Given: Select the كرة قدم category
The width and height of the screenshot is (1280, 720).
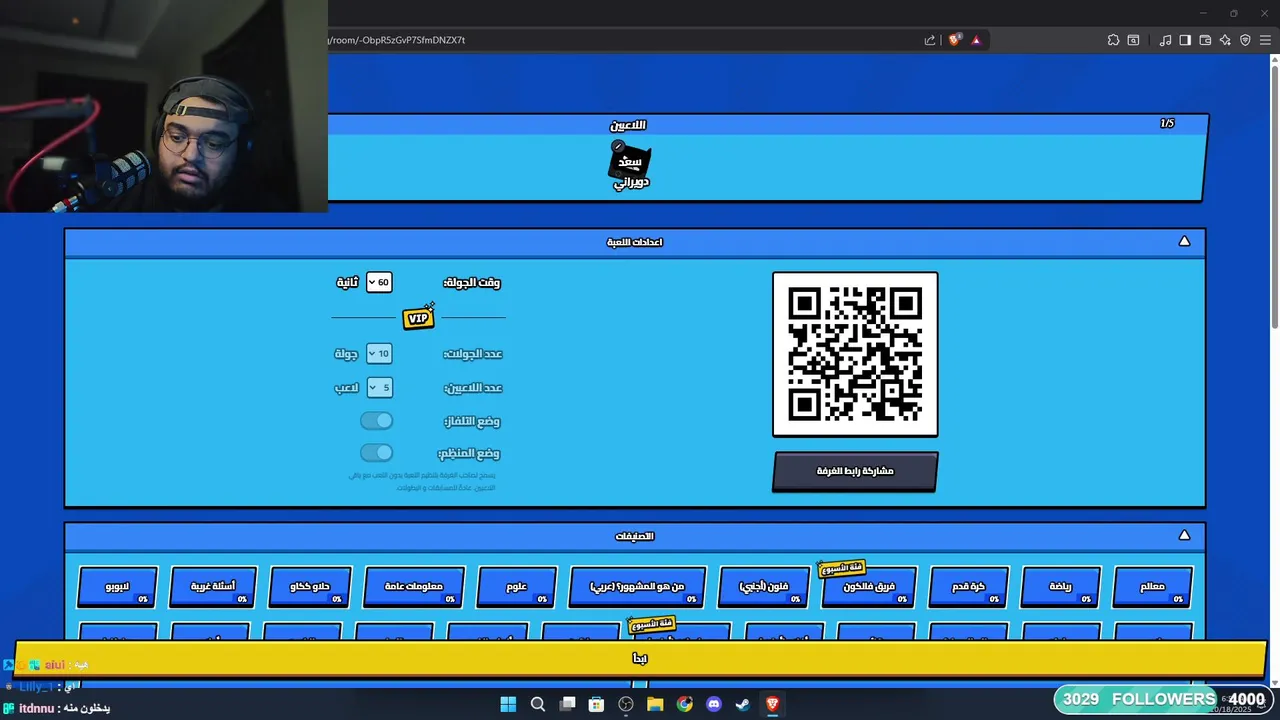Looking at the screenshot, I should coord(969,587).
